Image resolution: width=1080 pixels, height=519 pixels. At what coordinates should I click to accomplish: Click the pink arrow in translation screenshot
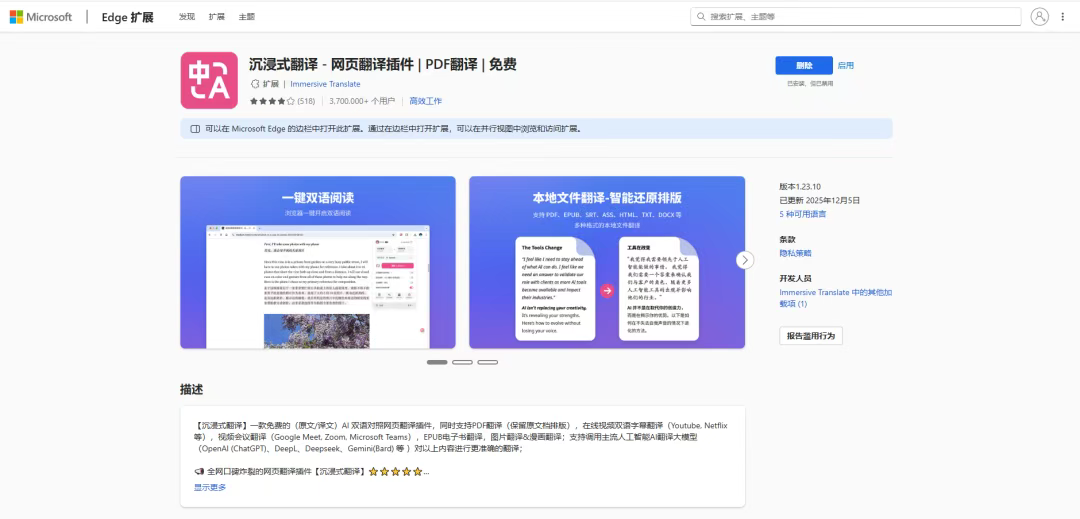point(607,290)
